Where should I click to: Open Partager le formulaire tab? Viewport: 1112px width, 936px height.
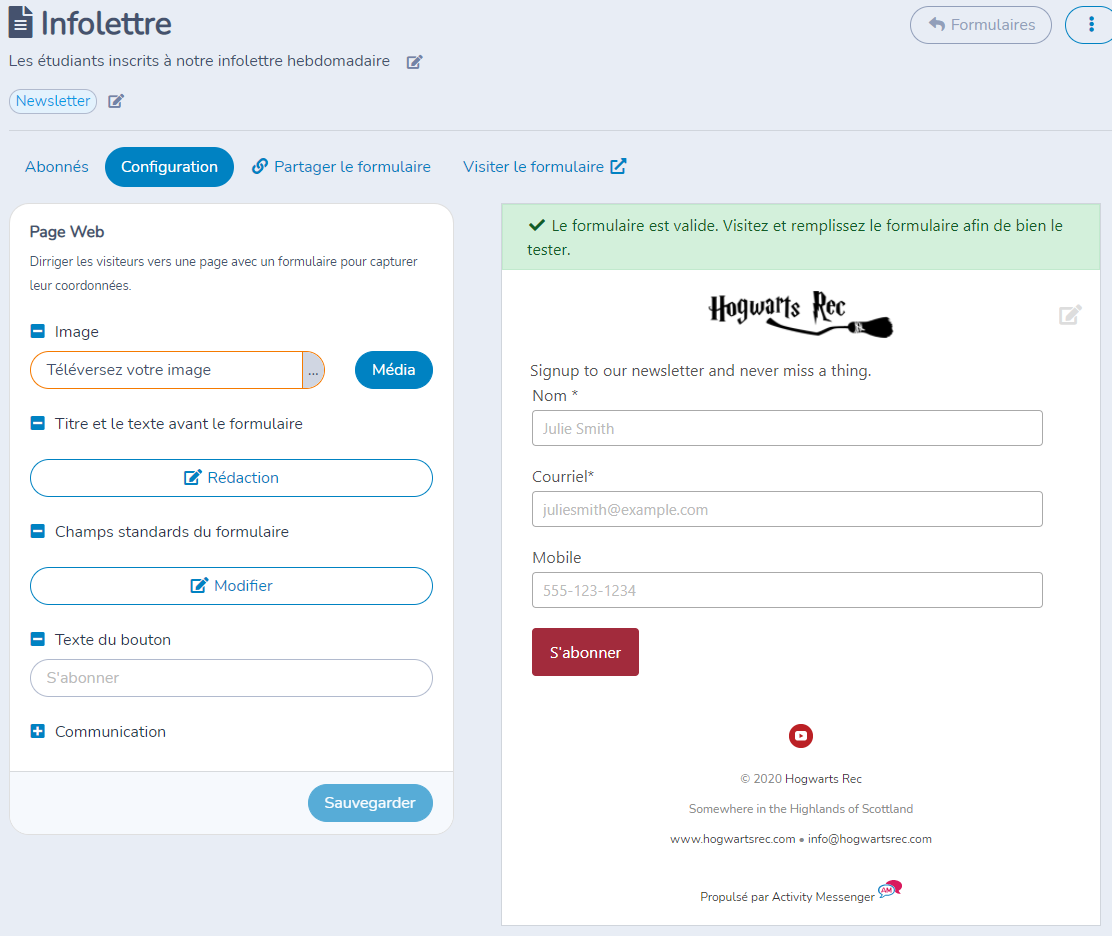(341, 167)
